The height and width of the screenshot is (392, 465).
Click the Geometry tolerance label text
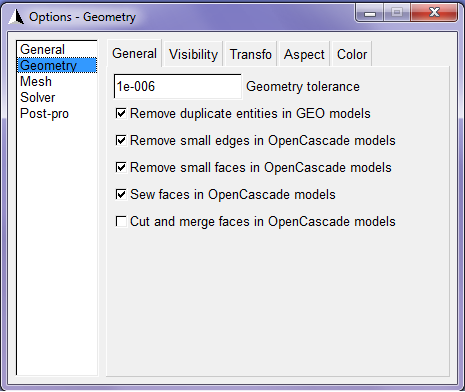[x=303, y=87]
